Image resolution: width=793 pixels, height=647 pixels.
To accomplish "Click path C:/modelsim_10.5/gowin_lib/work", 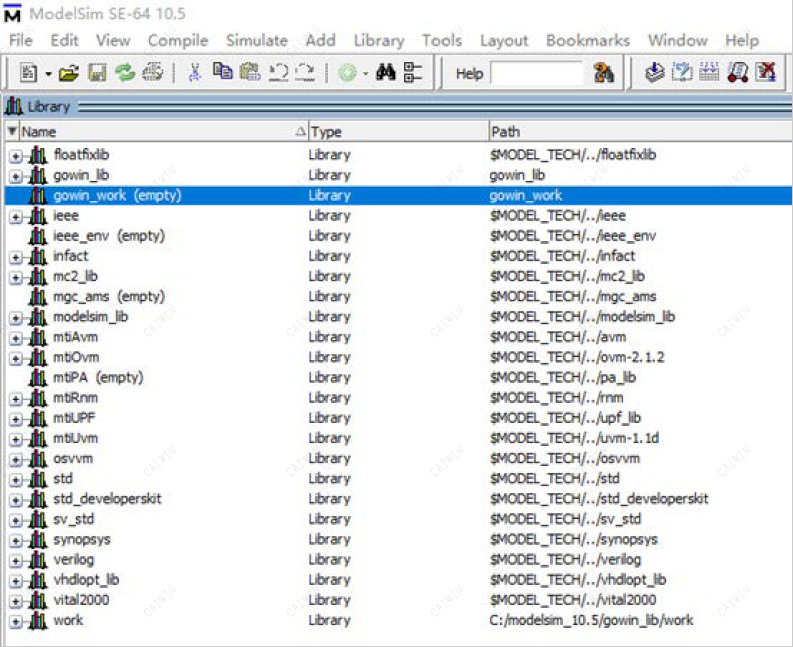I will 591,620.
